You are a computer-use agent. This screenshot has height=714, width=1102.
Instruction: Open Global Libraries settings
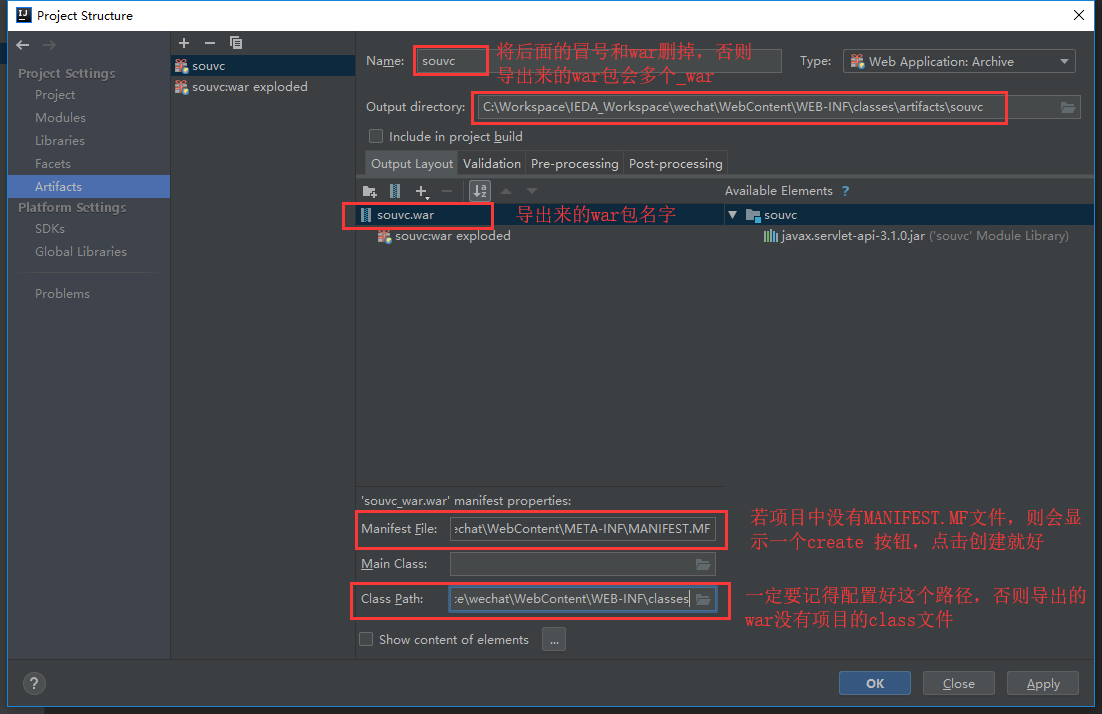click(81, 252)
